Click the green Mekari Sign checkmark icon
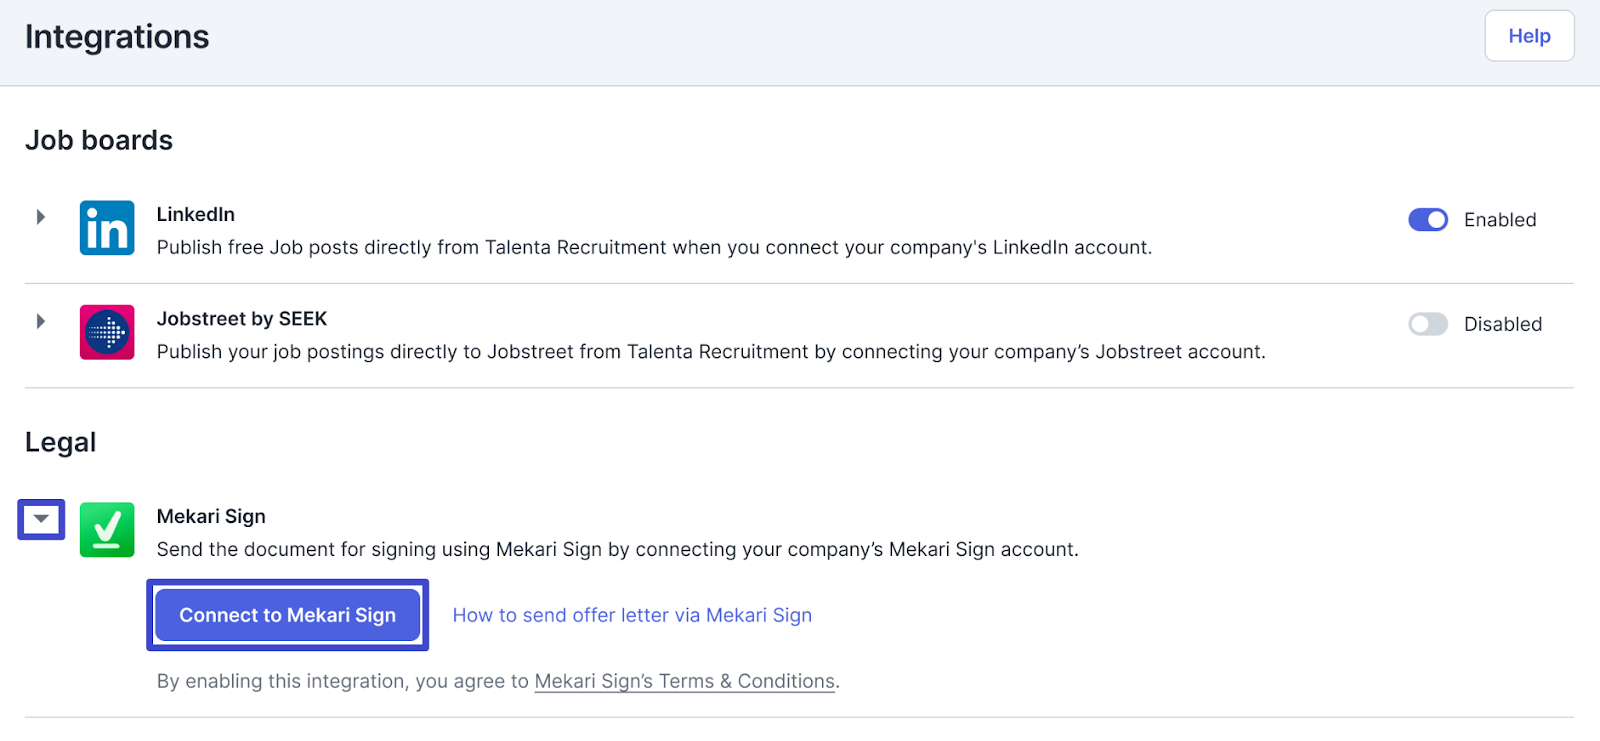The width and height of the screenshot is (1600, 741). click(x=107, y=530)
